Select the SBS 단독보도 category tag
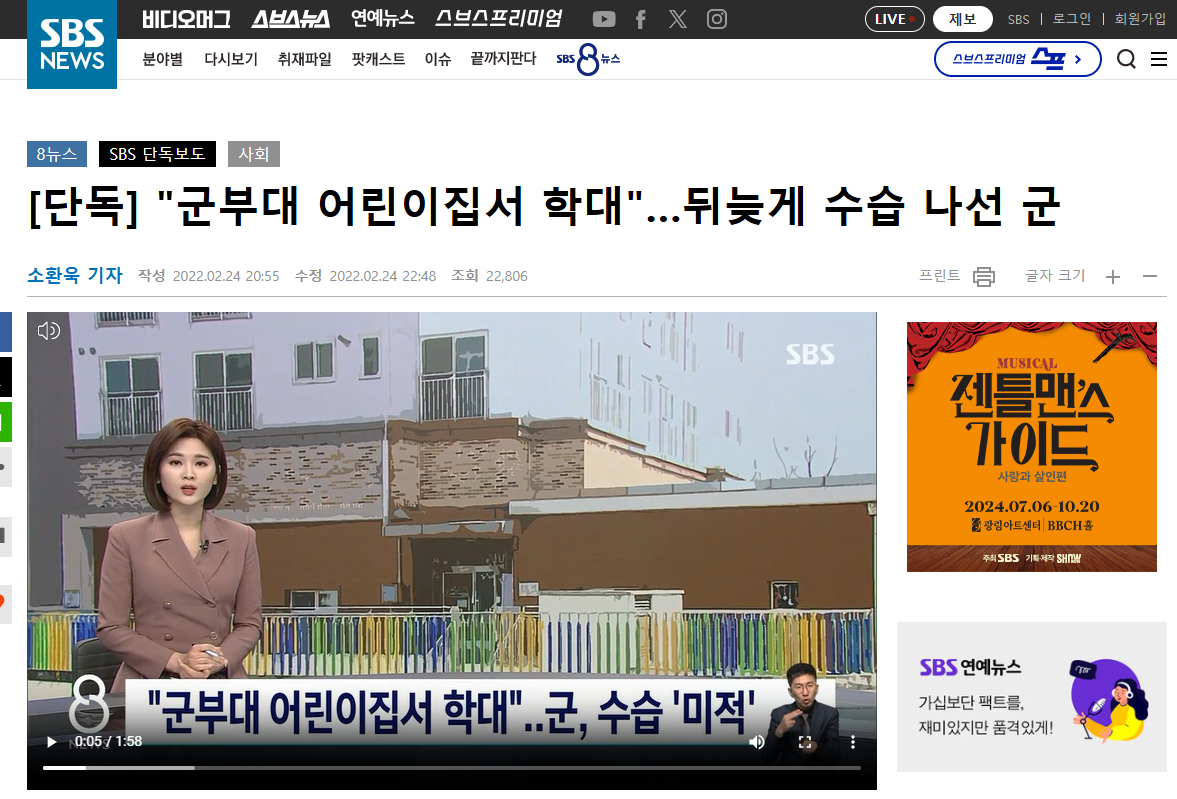Viewport: 1177px width, 799px height. 158,154
